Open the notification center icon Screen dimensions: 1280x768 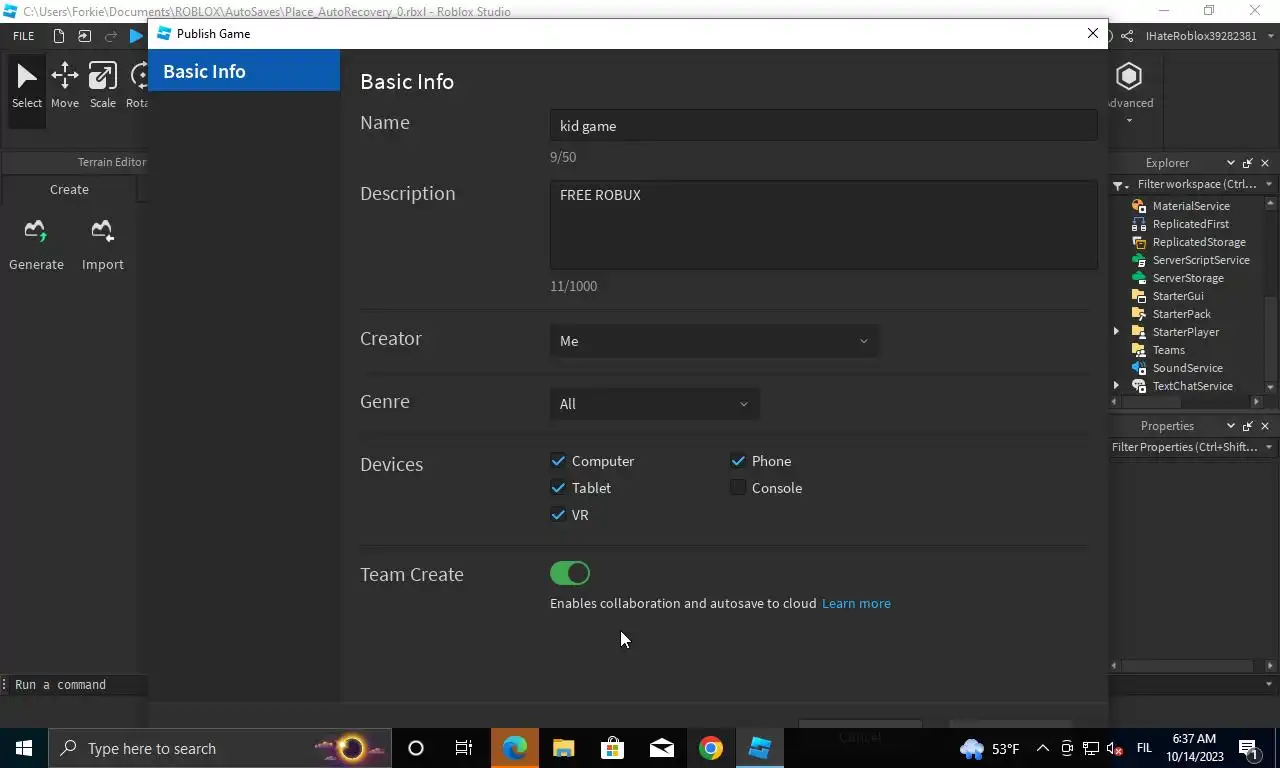tap(1249, 748)
